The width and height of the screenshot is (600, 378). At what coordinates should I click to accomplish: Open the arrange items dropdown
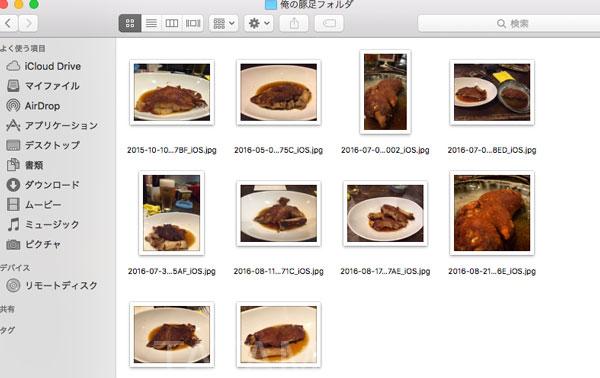224,23
